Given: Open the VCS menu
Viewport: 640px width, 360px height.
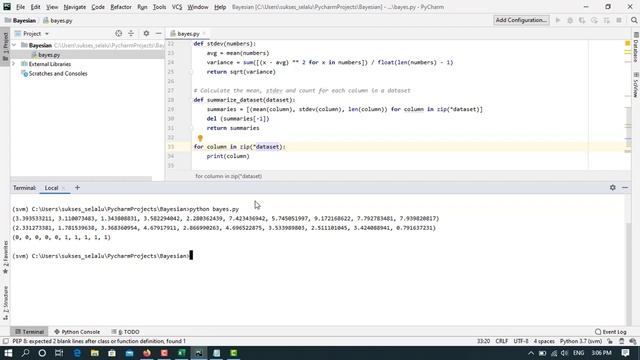Looking at the screenshot, I should click(x=177, y=7).
